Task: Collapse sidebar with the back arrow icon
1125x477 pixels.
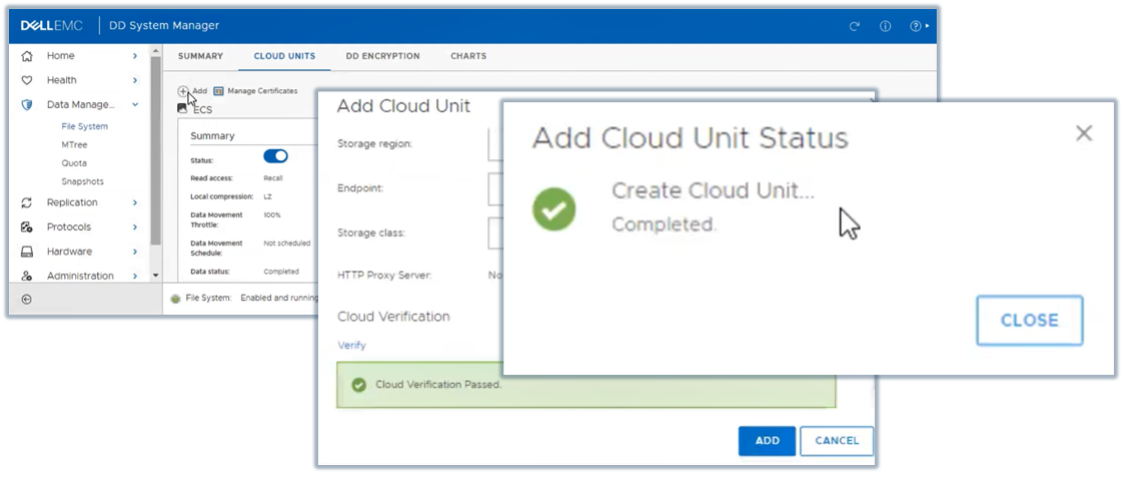Action: [x=26, y=298]
